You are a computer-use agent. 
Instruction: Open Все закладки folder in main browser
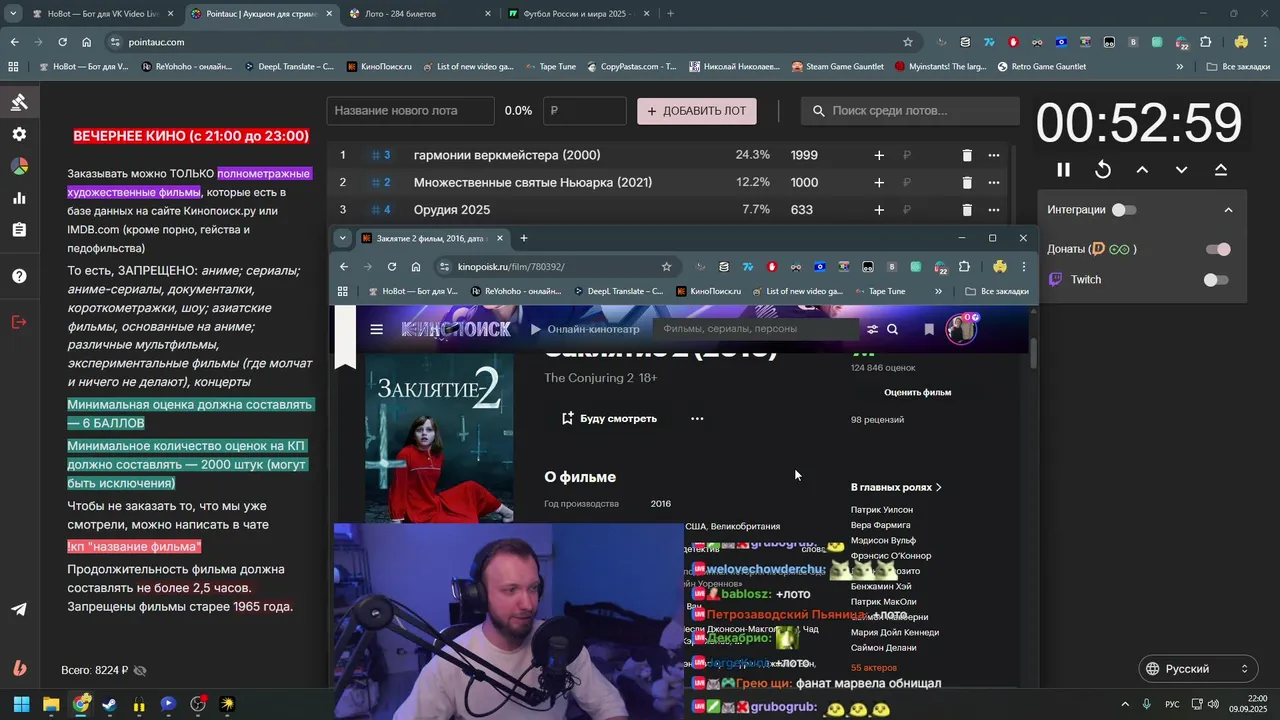(1238, 67)
